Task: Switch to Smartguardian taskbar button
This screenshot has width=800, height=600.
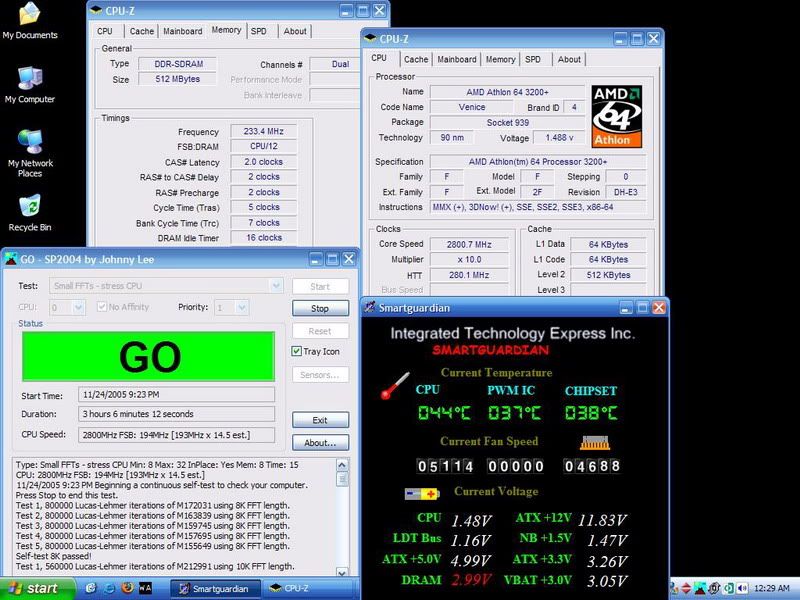Action: pos(215,588)
